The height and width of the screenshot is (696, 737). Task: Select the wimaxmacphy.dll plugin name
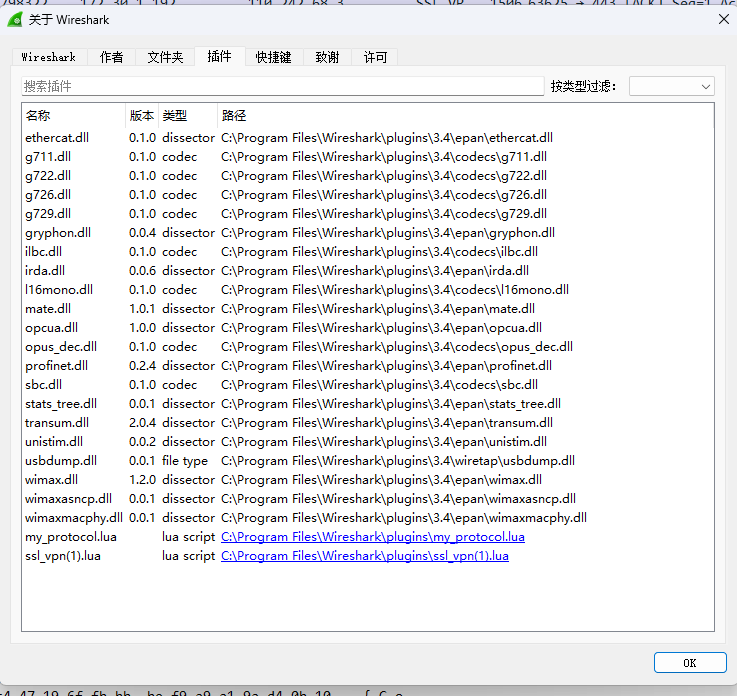click(x=74, y=518)
